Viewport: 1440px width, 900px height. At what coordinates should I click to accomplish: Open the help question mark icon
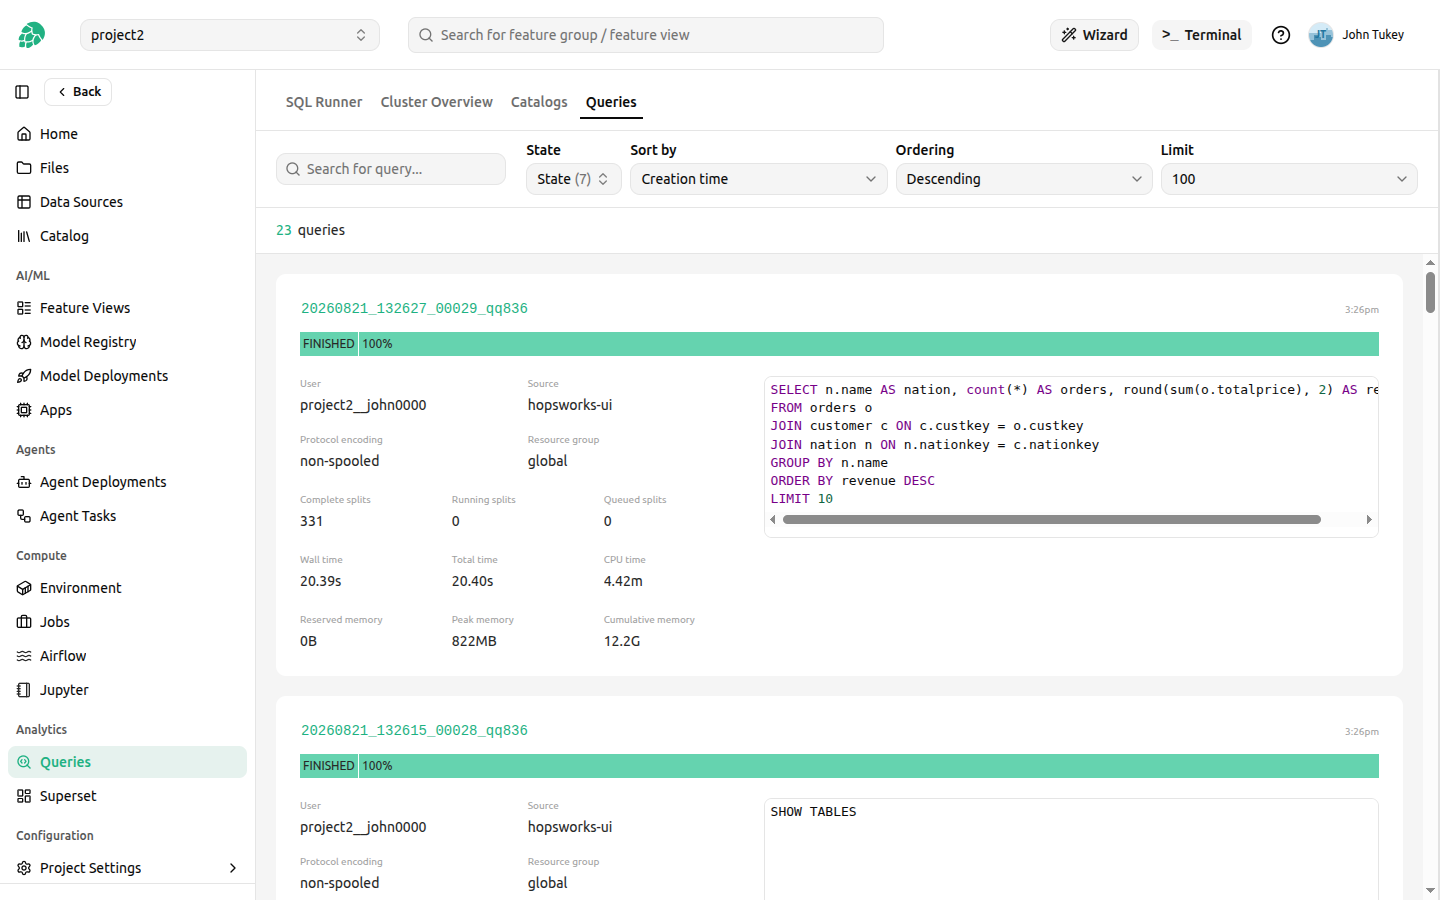(x=1281, y=35)
